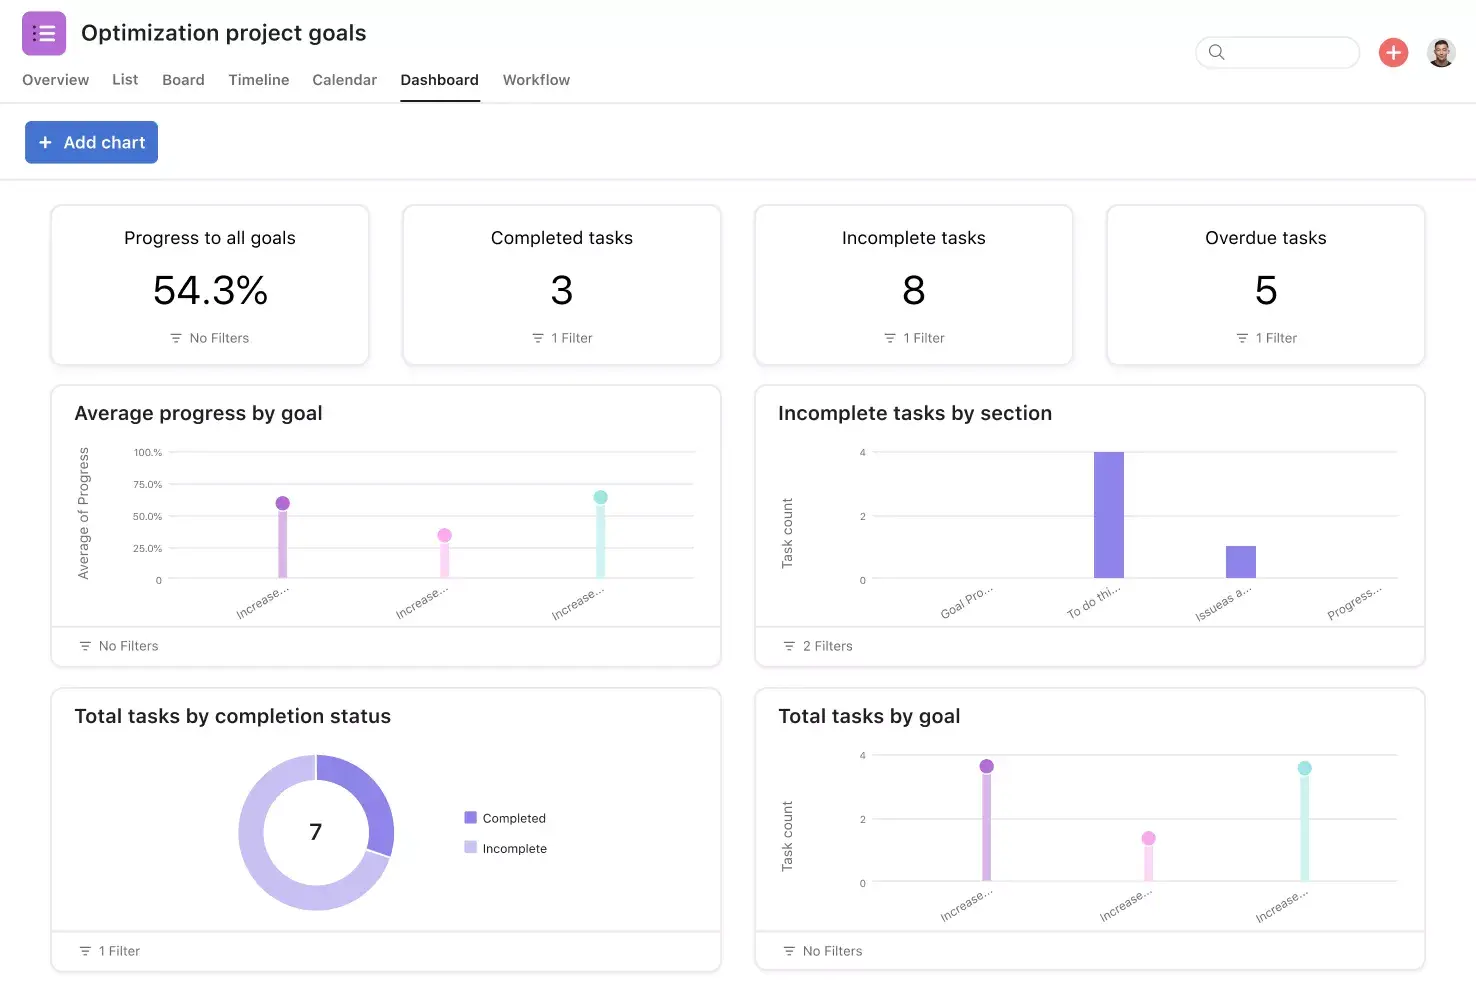
Task: Click the profile avatar in the top right
Action: pos(1441,52)
